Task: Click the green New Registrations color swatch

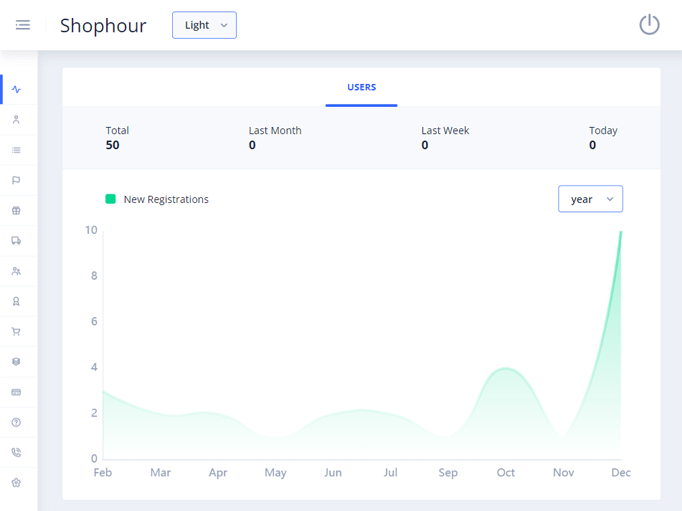Action: click(111, 199)
